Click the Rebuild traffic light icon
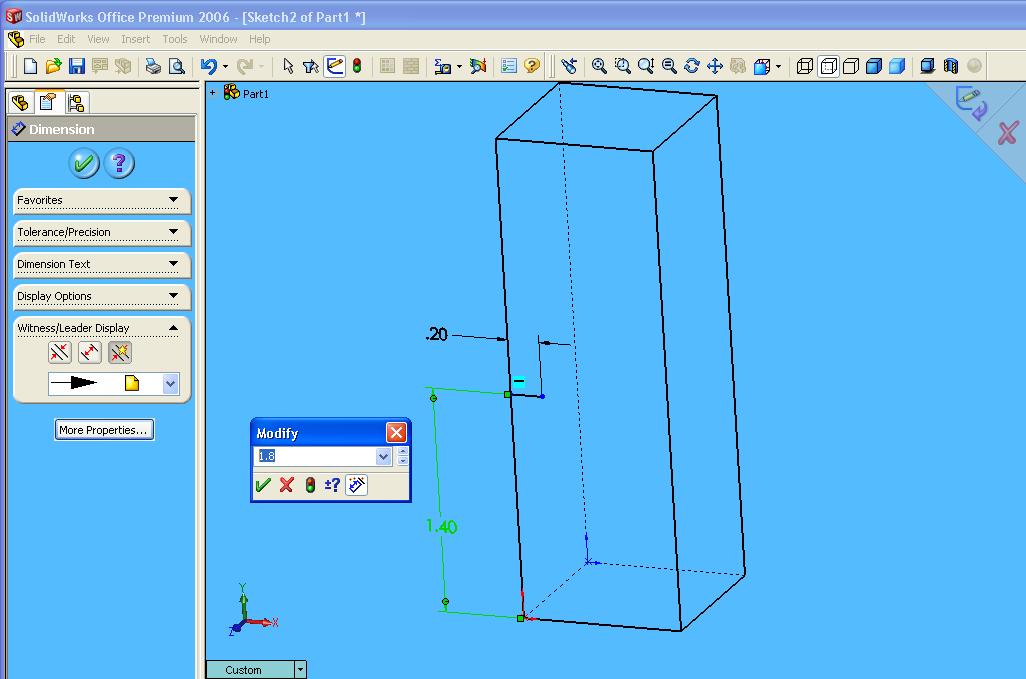Viewport: 1026px width, 679px height. (357, 66)
